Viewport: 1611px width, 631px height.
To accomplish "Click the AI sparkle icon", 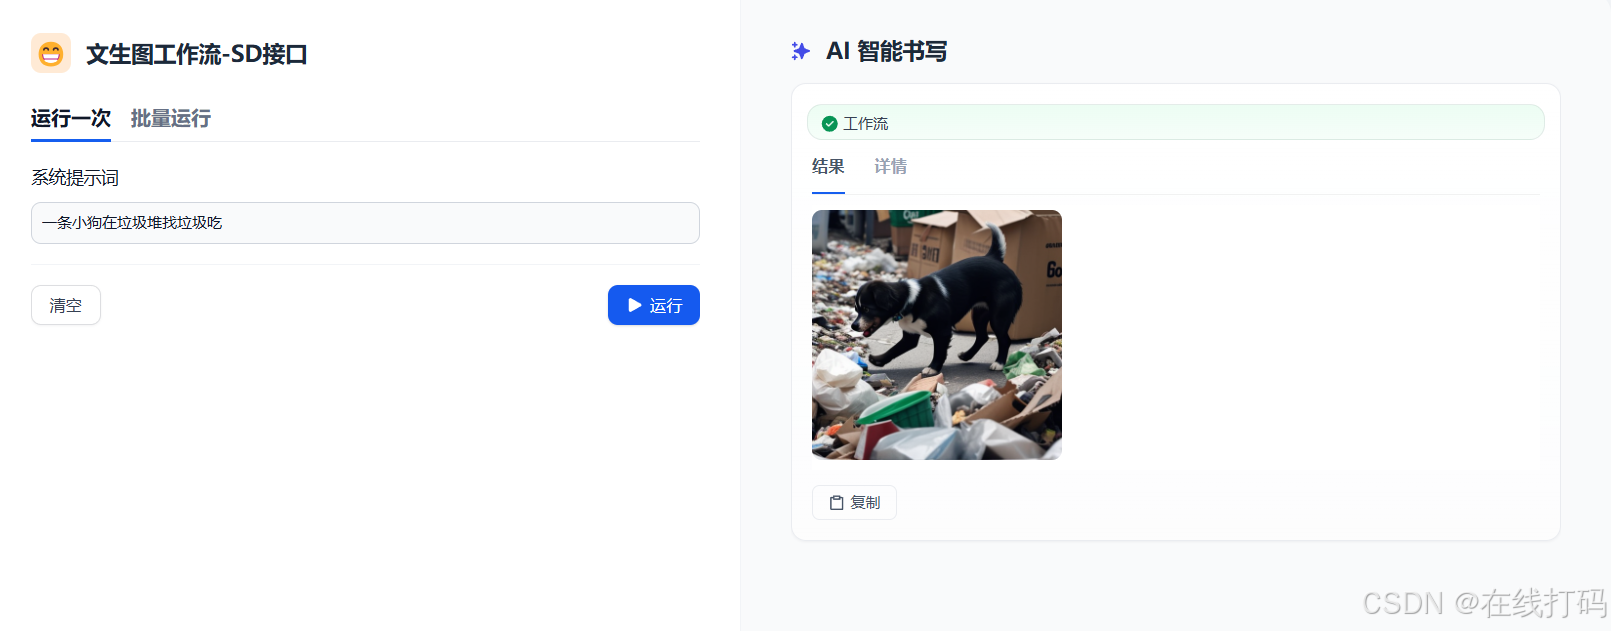I will pos(800,51).
